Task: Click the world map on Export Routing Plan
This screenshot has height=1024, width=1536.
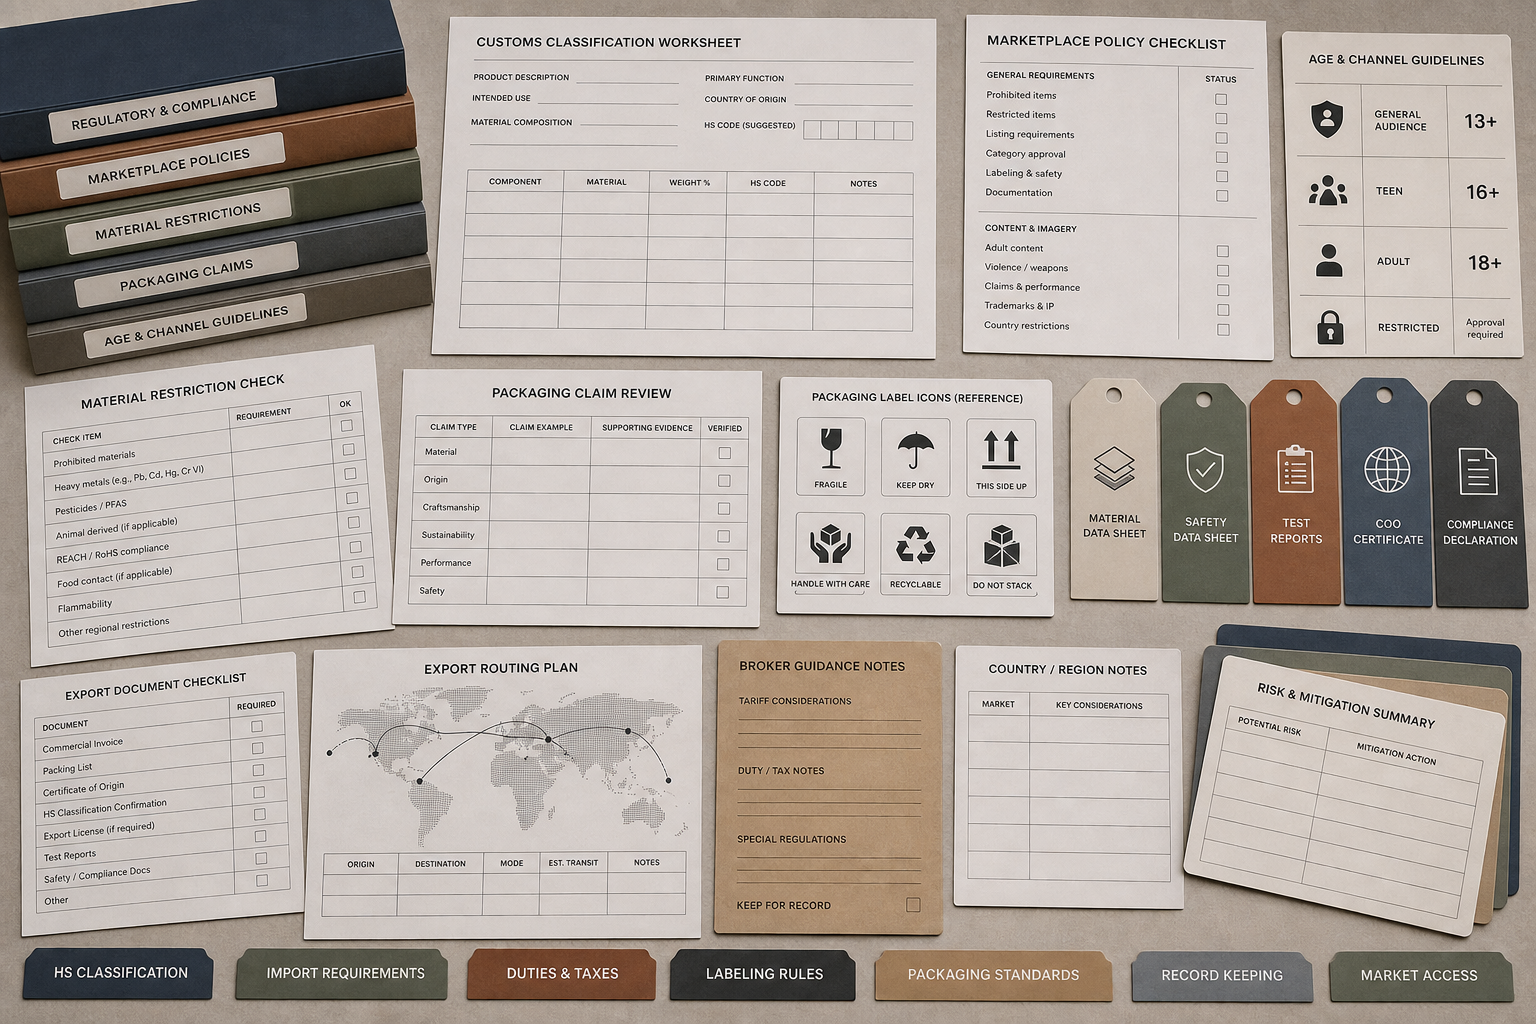Action: (x=505, y=765)
